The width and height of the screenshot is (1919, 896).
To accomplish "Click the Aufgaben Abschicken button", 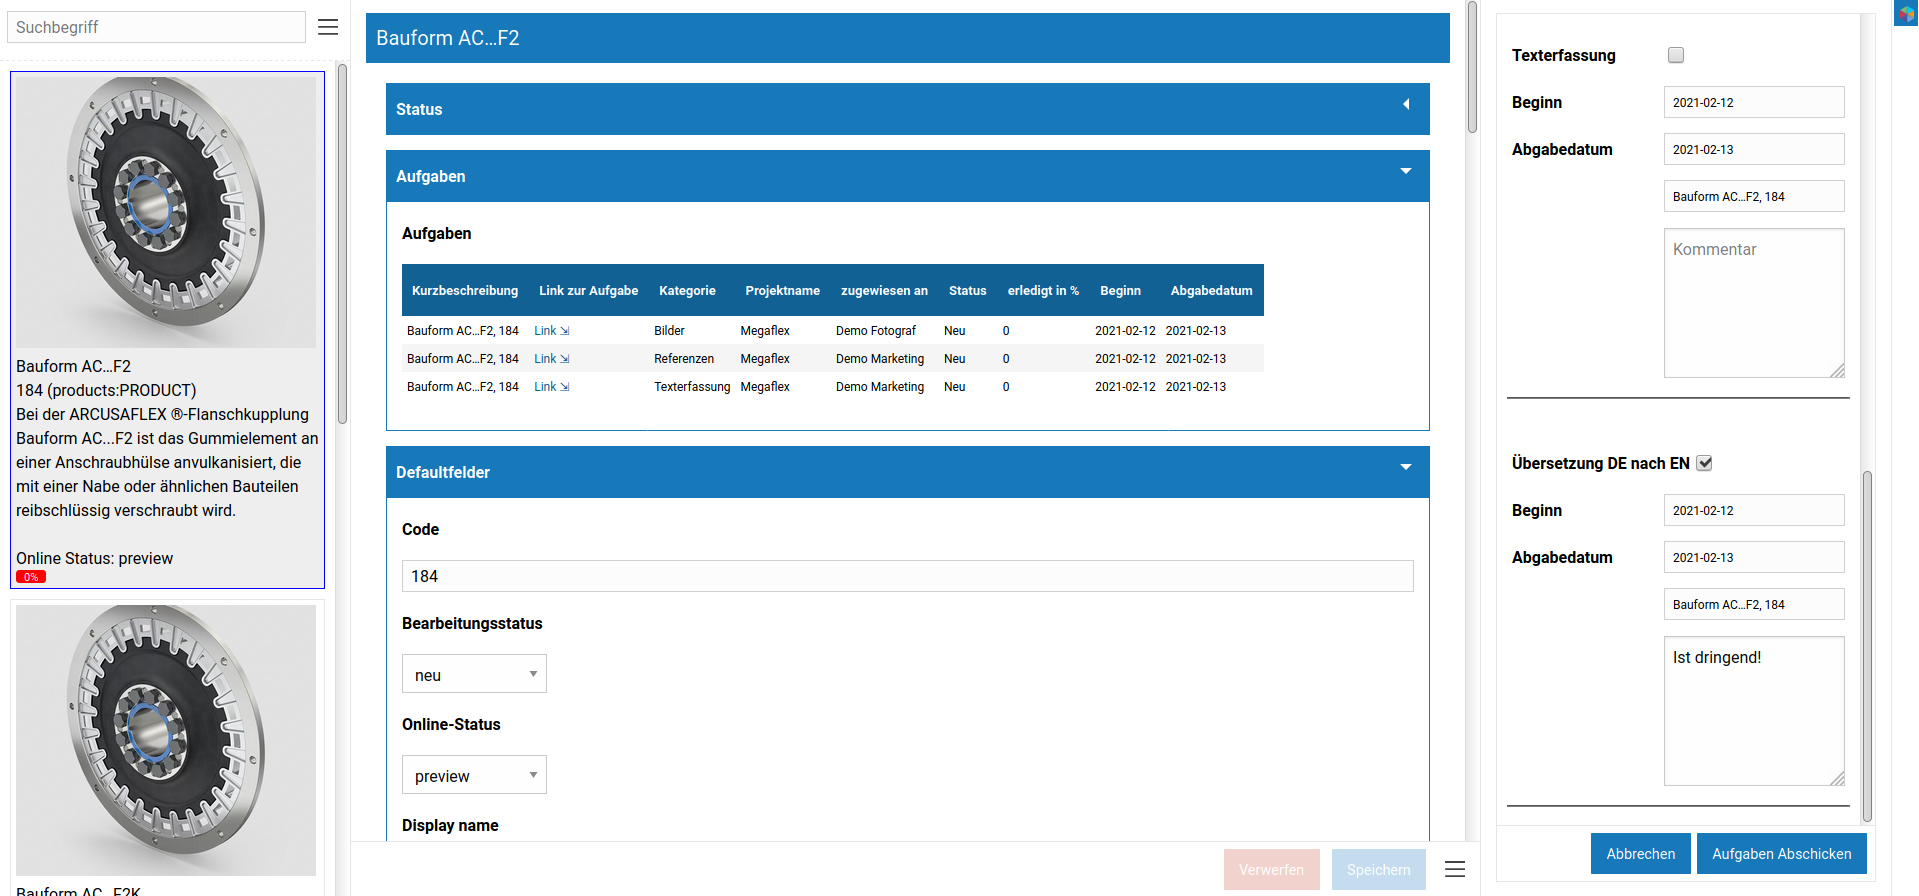I will tap(1781, 854).
